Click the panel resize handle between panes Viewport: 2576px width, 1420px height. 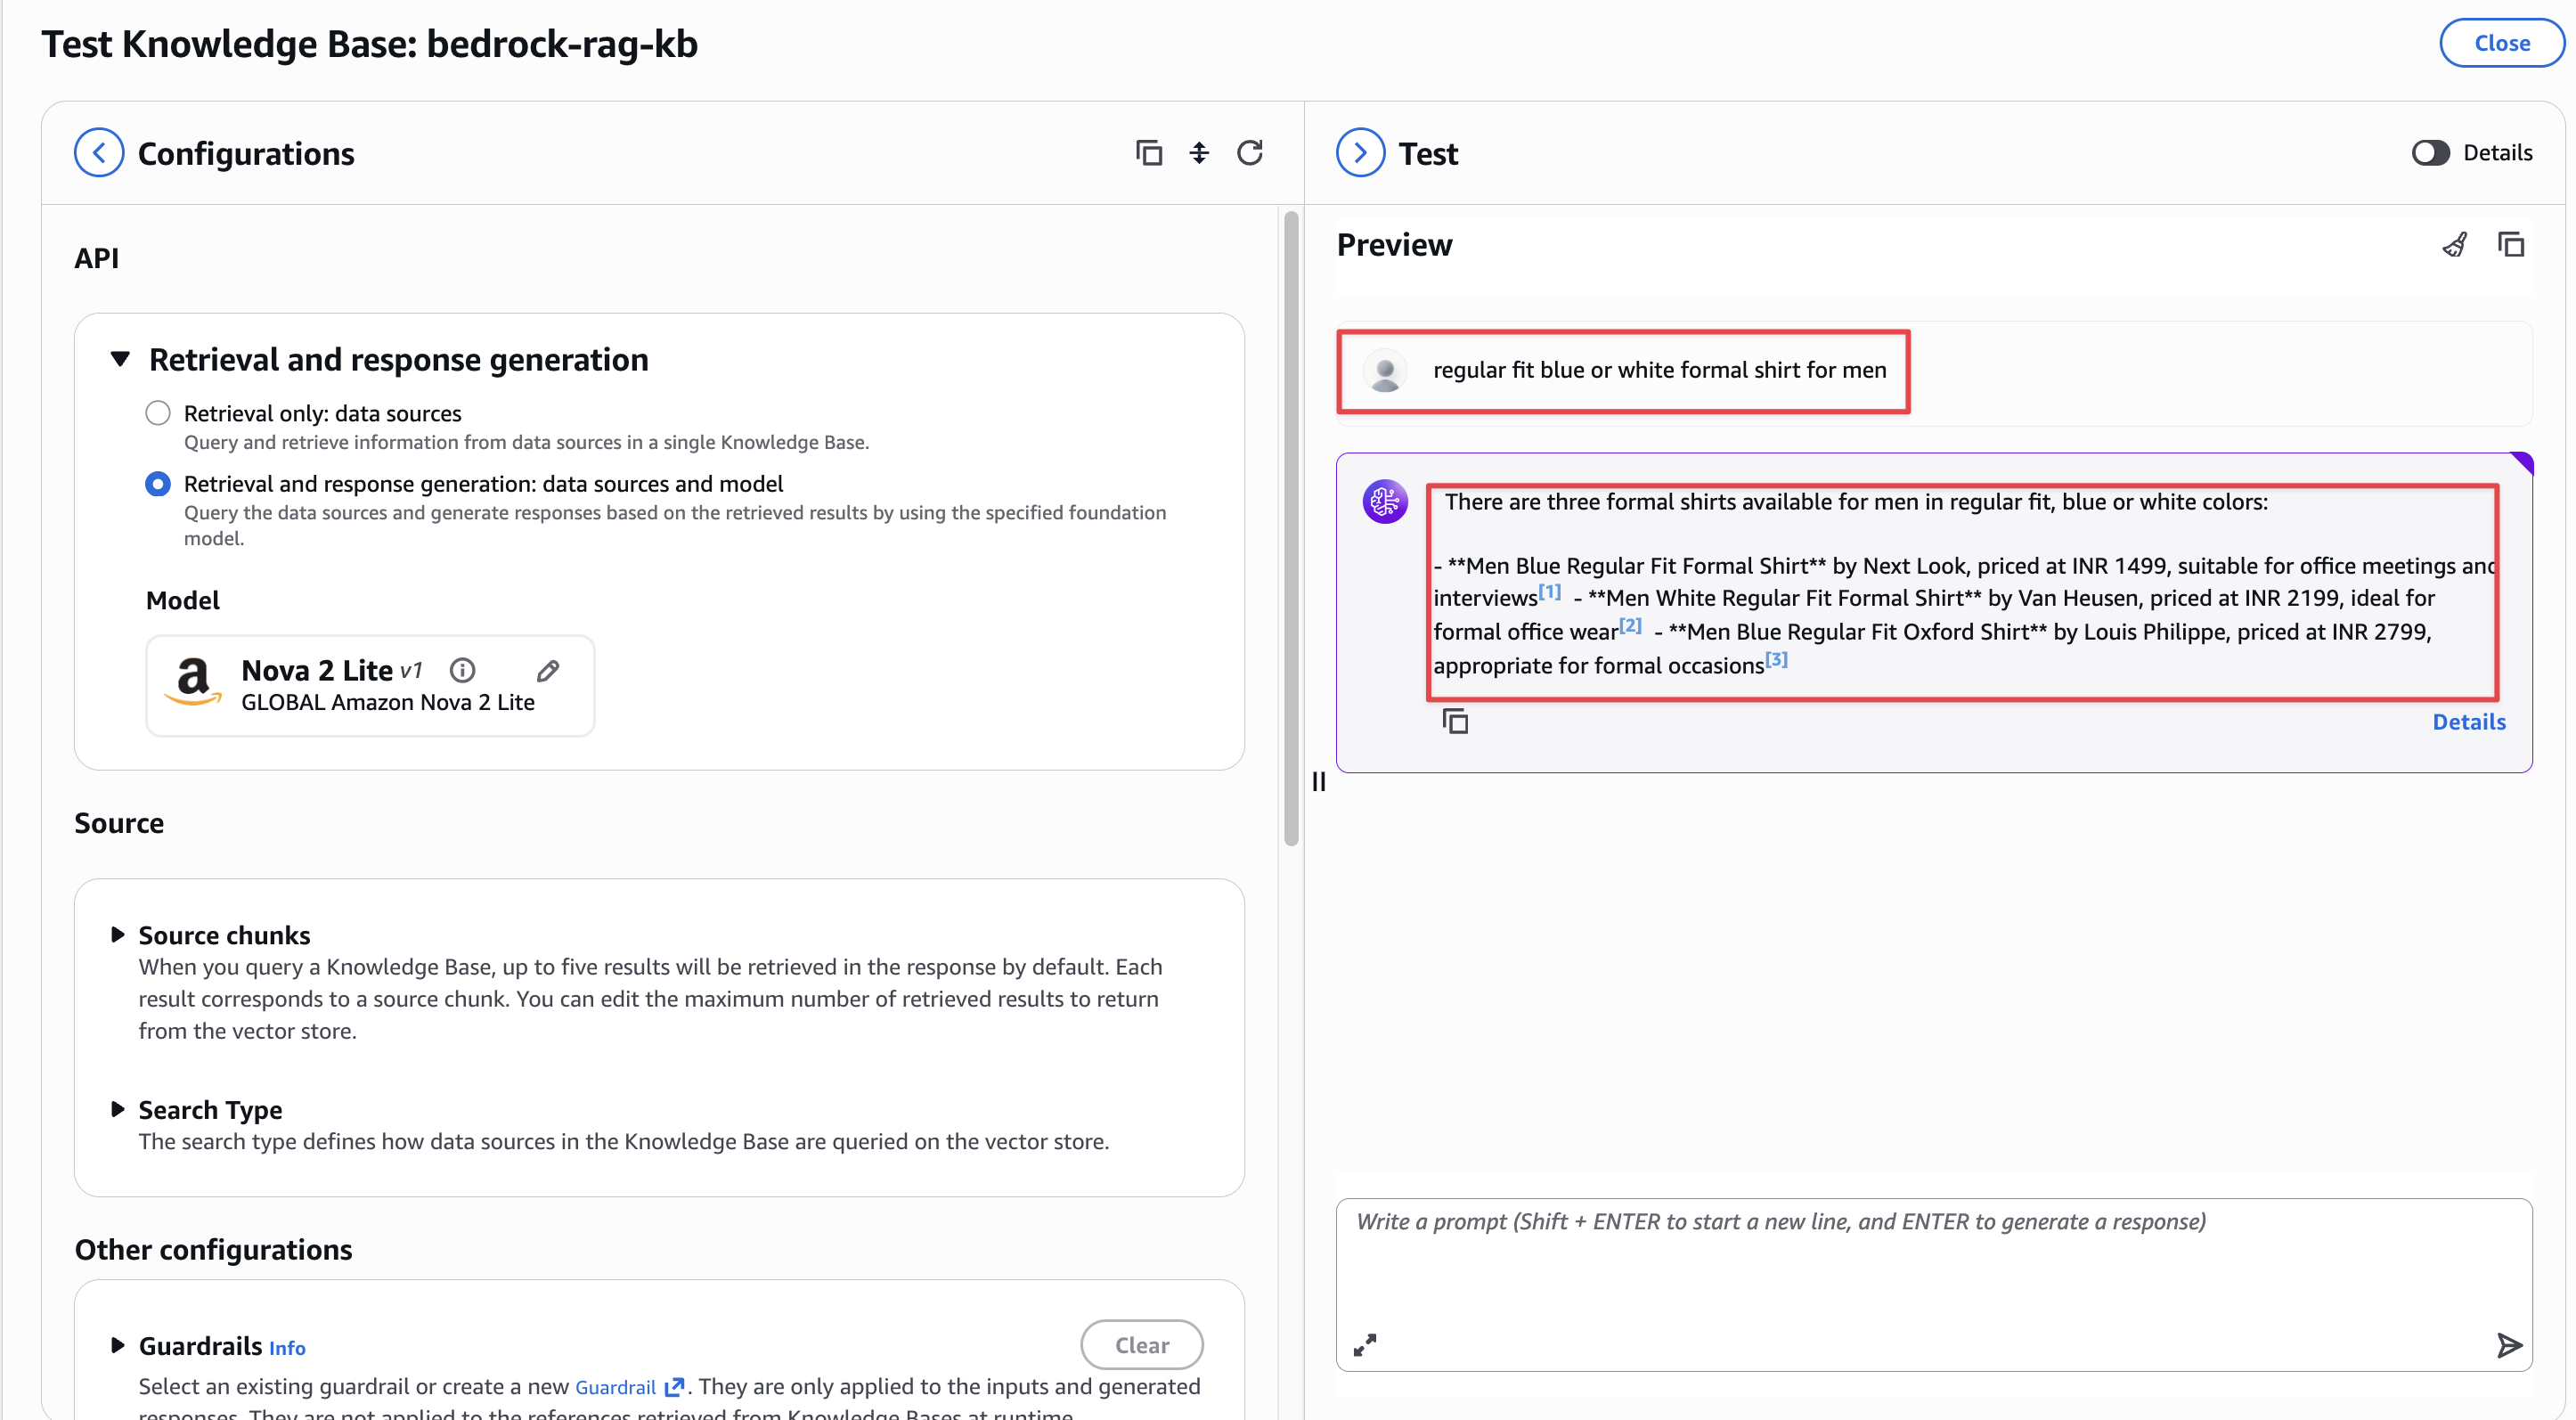1319,781
